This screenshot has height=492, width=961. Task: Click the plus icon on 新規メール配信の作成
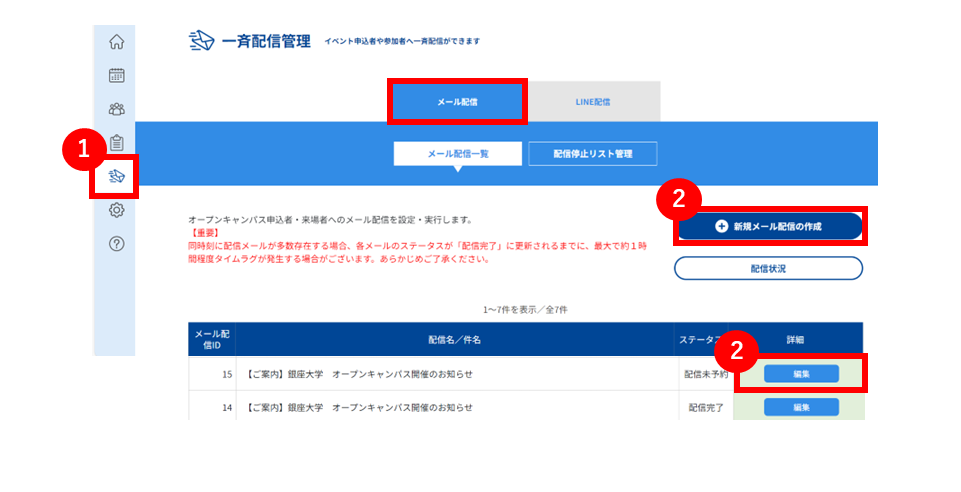721,227
